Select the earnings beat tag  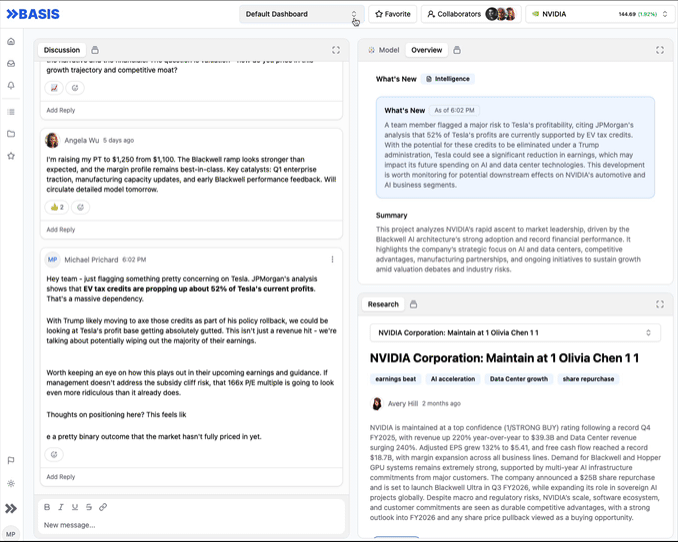pyautogui.click(x=396, y=379)
